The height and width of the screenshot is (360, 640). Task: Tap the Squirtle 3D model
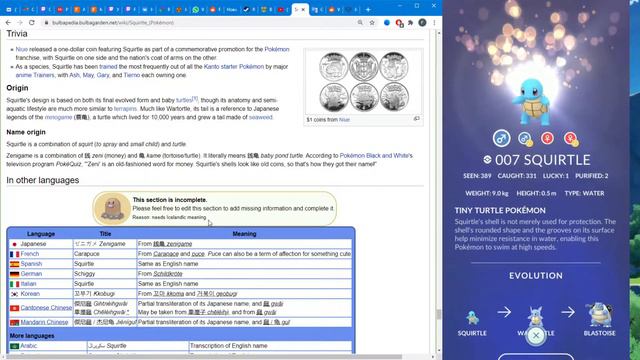532,102
